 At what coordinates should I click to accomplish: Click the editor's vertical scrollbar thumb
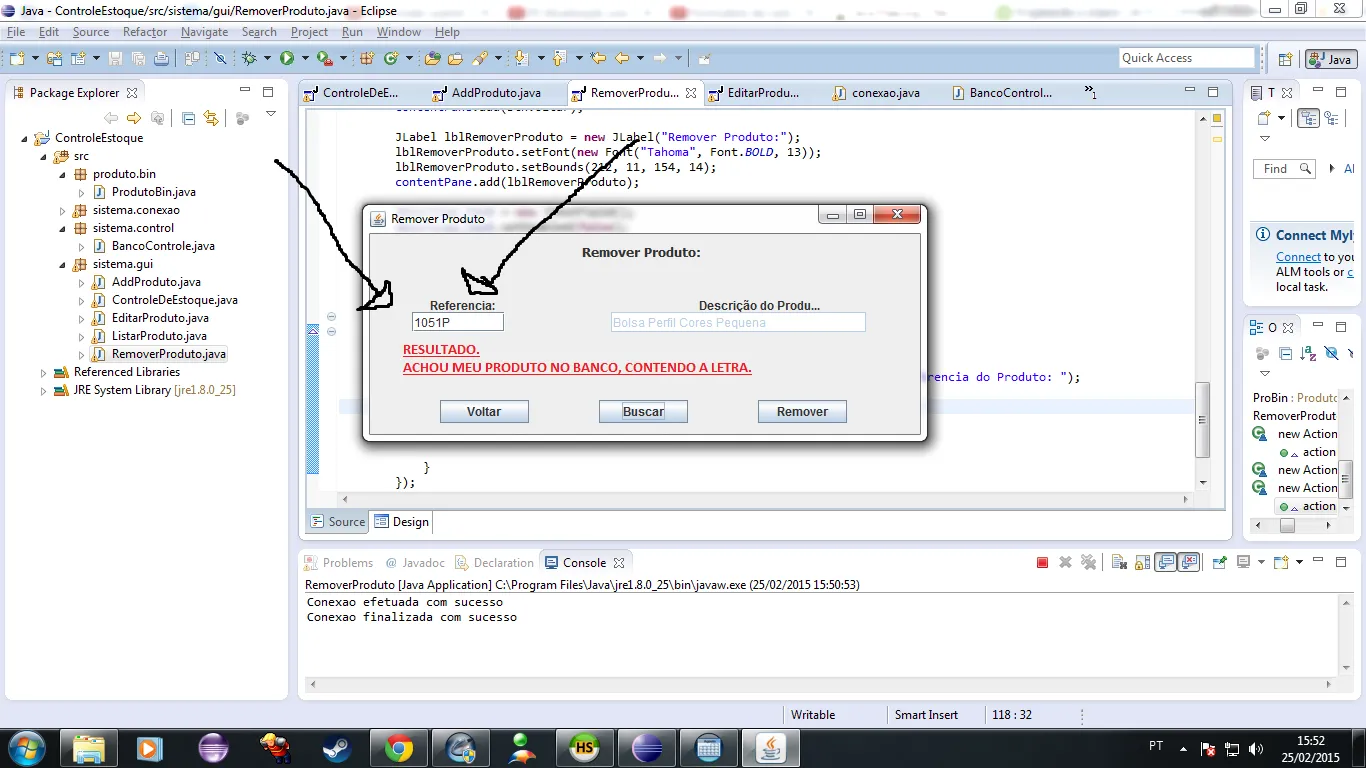(x=1204, y=420)
